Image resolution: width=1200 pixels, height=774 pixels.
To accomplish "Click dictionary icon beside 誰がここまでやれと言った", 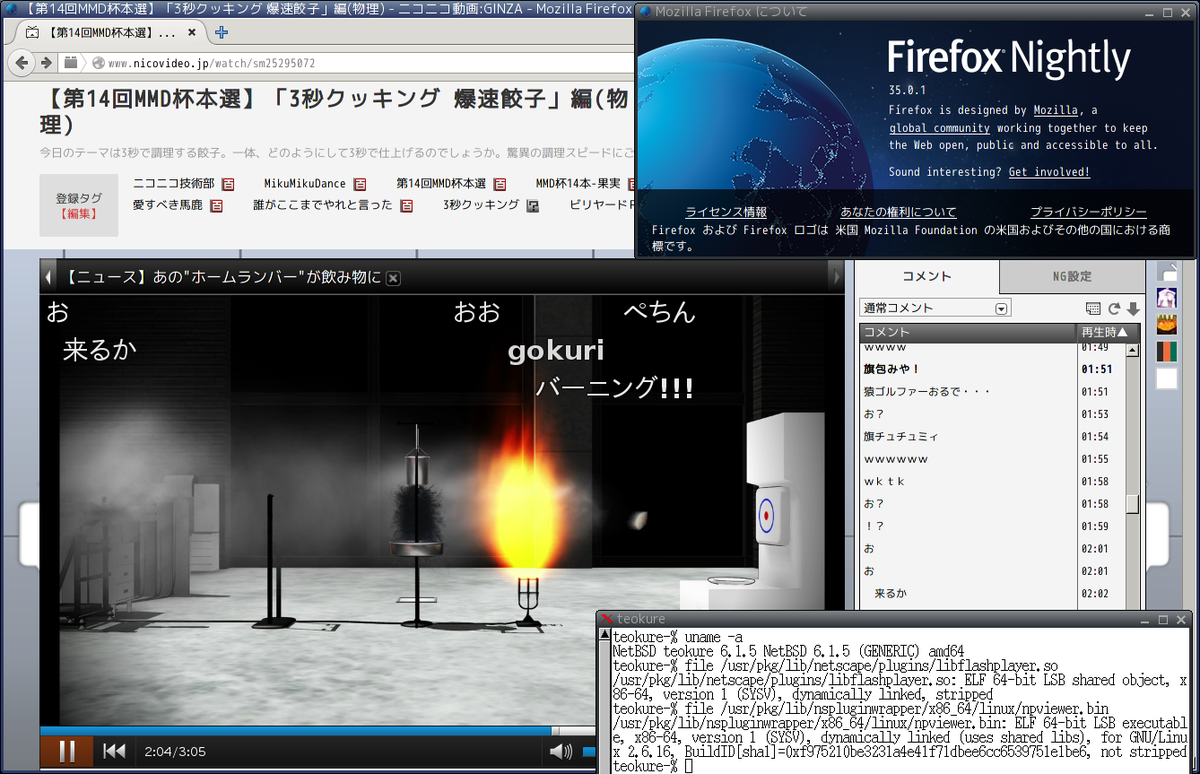I will [407, 205].
